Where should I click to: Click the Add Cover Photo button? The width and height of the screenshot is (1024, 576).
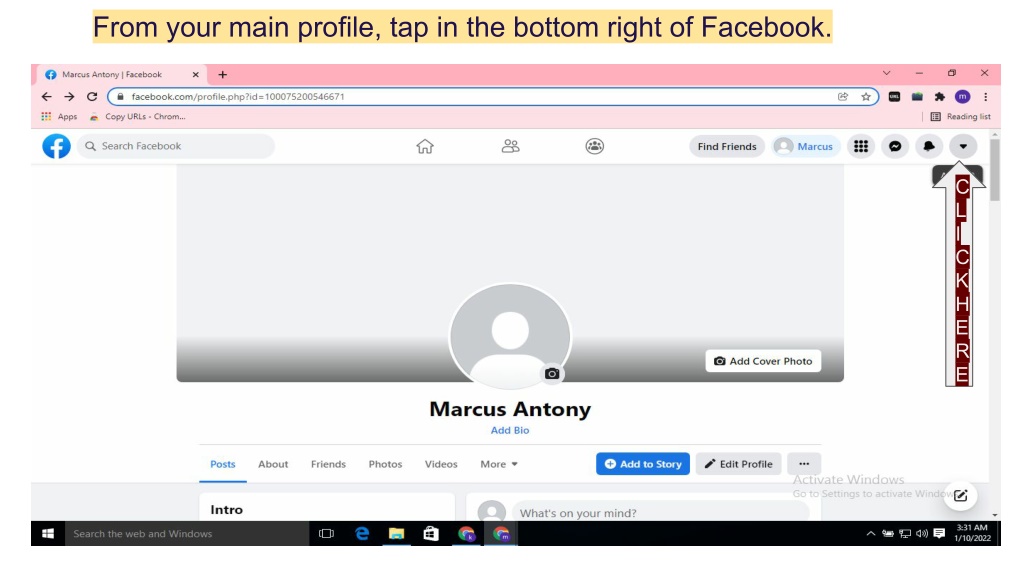pos(763,361)
